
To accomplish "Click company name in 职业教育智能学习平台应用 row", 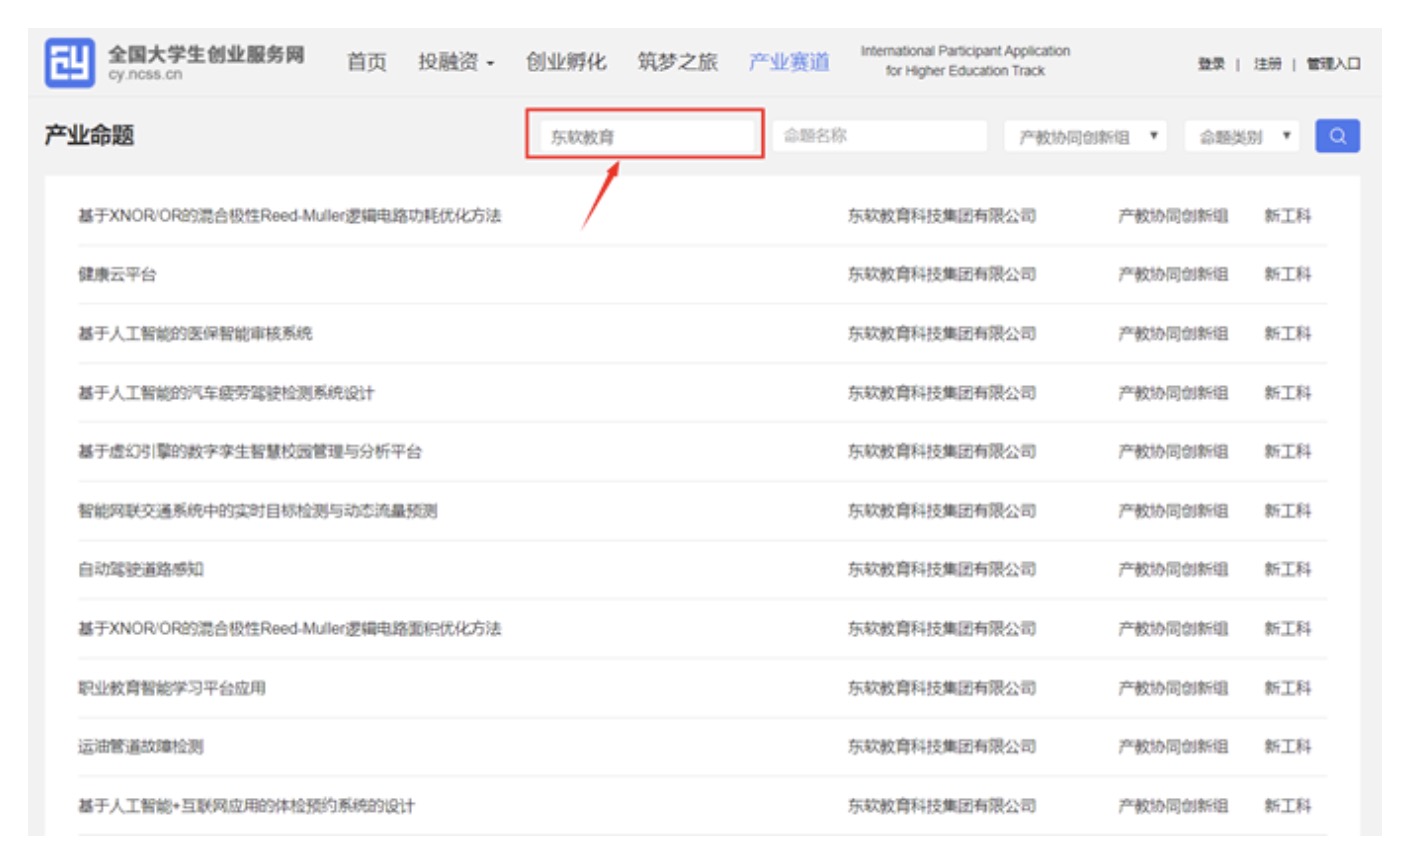I will click(x=942, y=688).
